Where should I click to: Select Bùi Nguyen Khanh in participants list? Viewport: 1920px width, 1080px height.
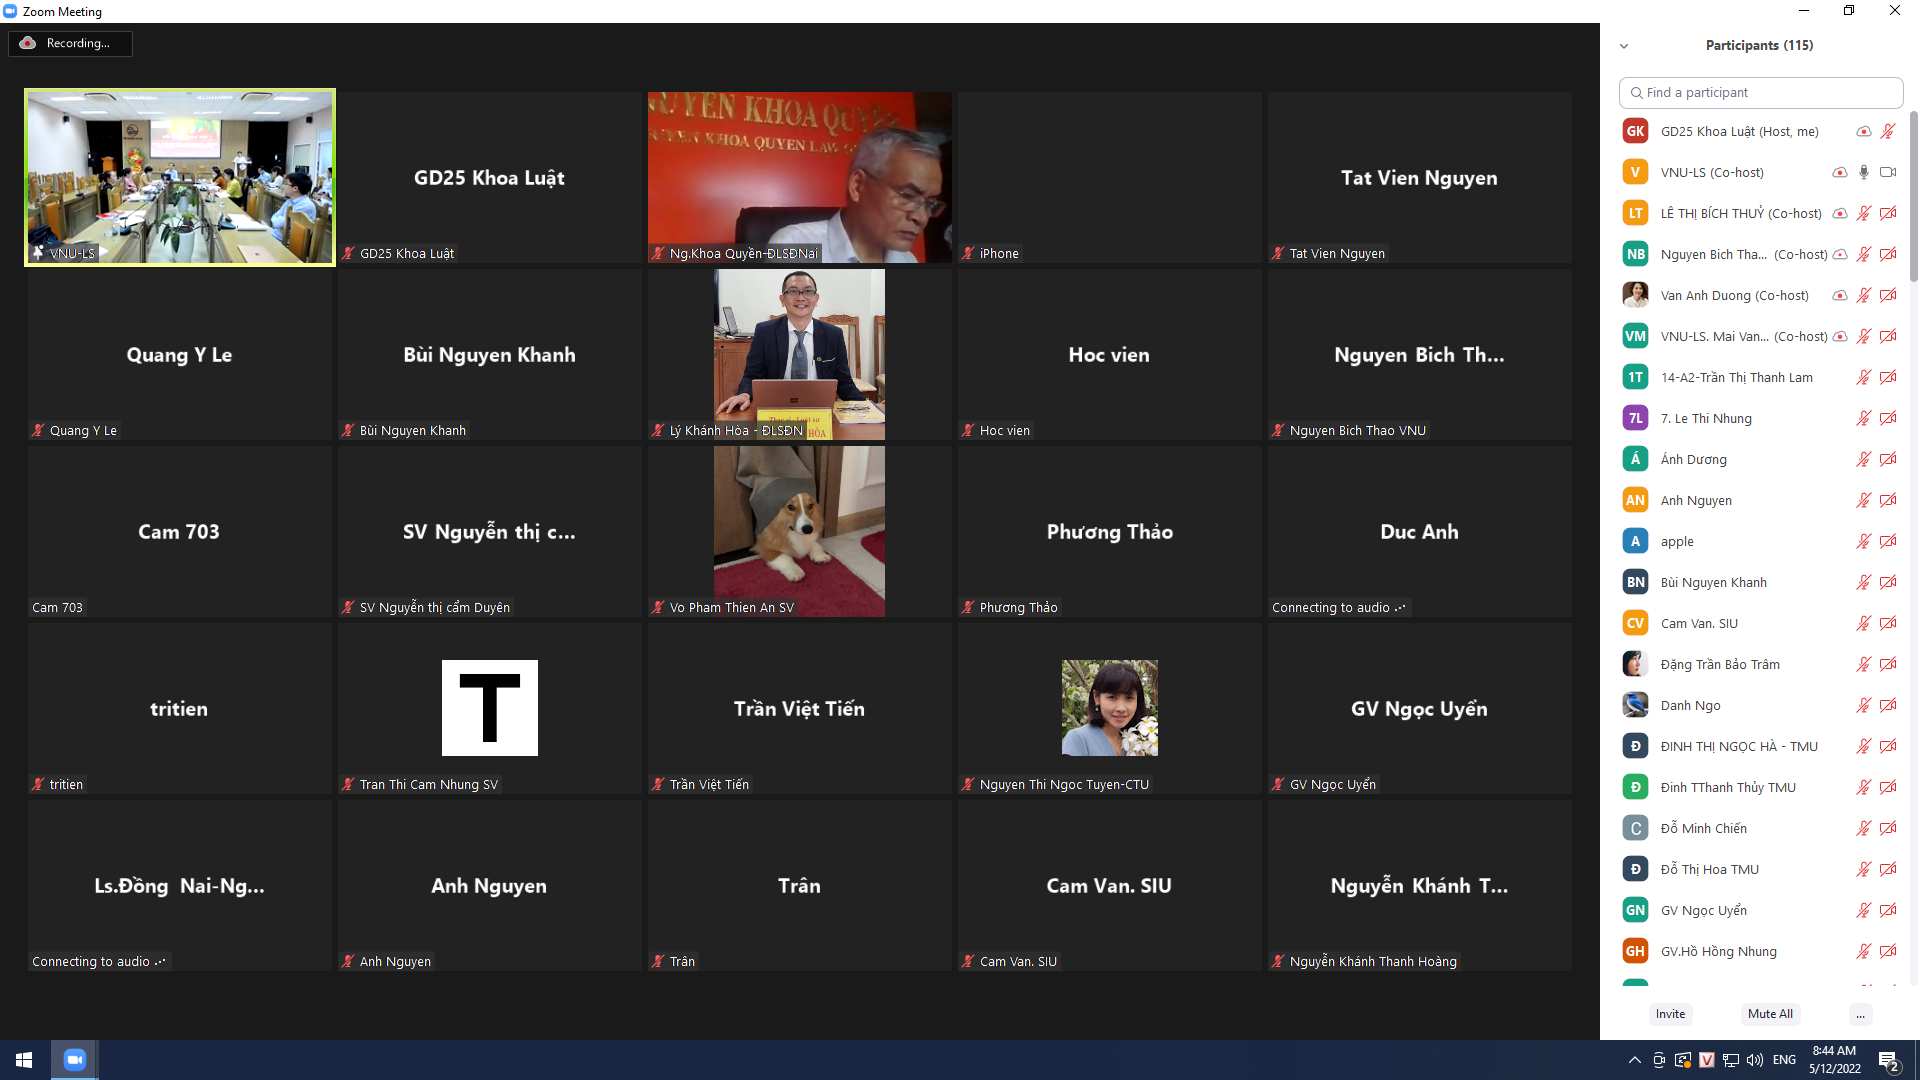coord(1713,582)
